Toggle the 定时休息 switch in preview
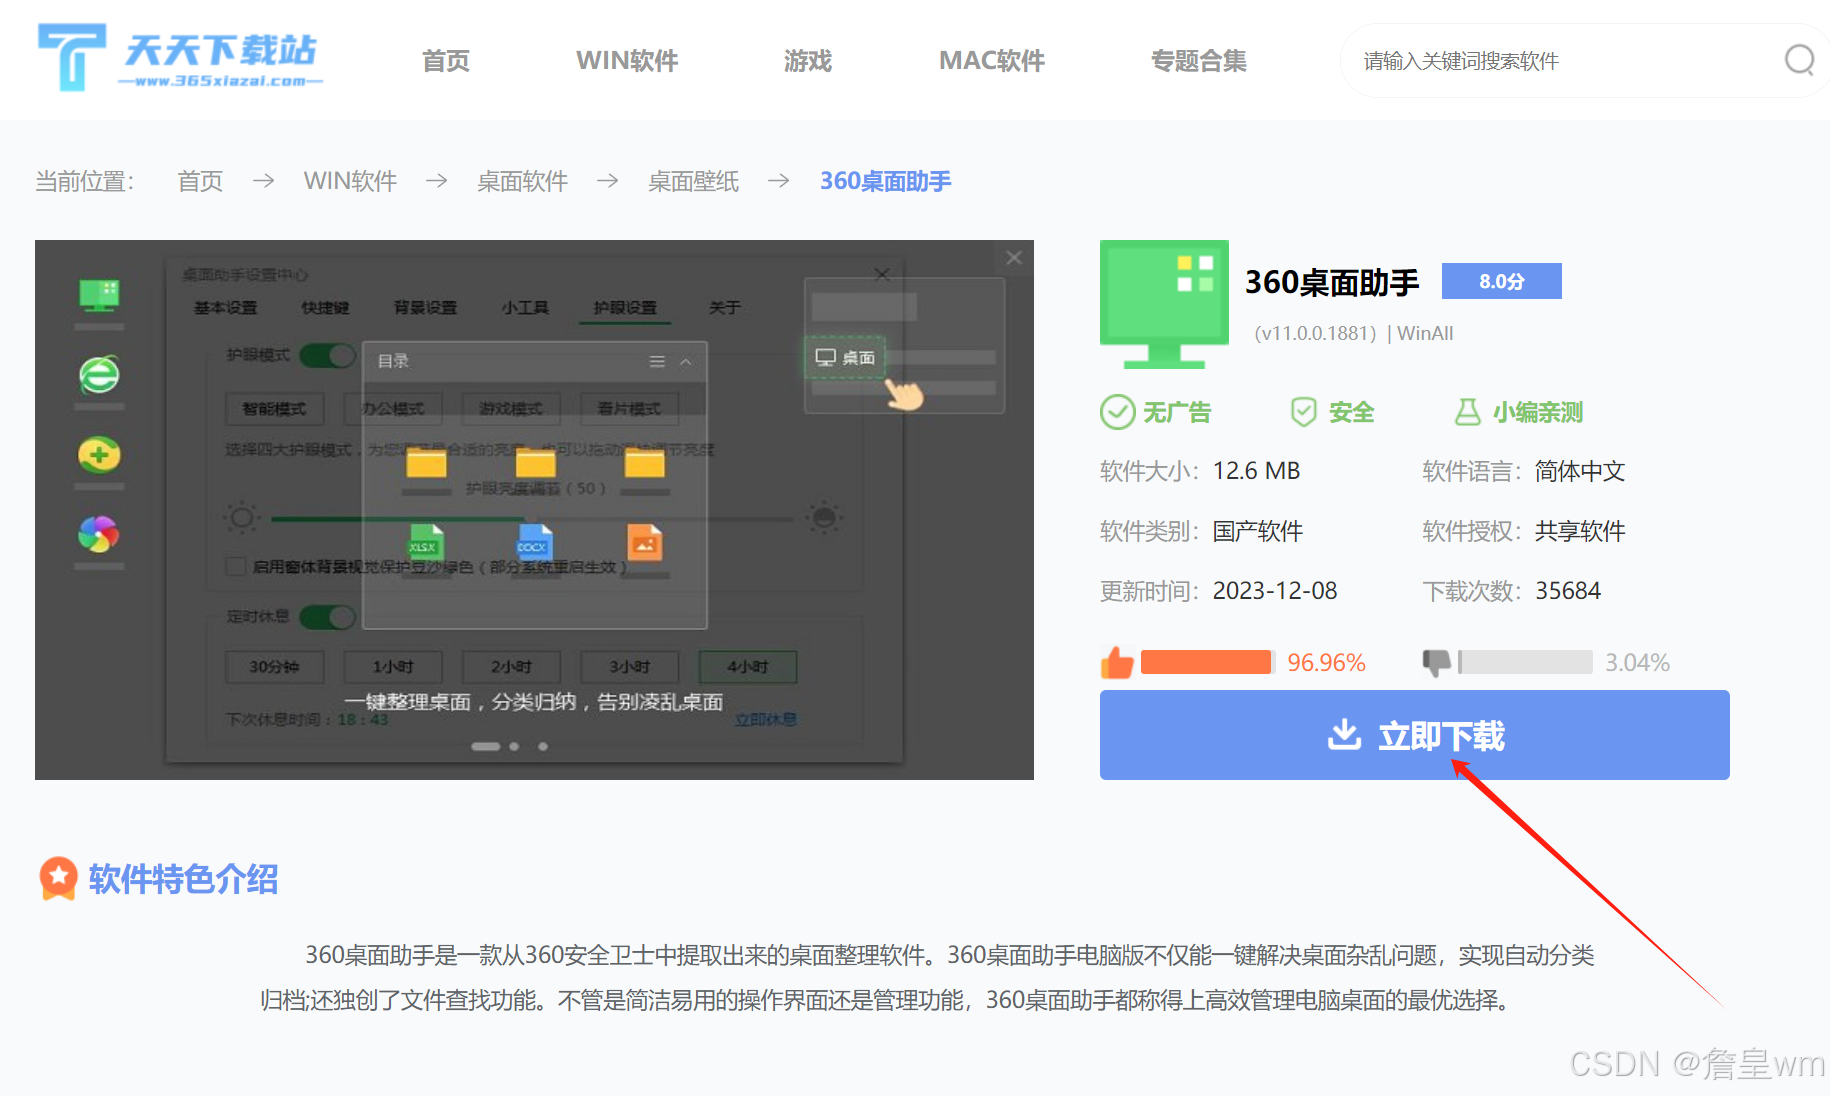This screenshot has width=1830, height=1096. tap(327, 617)
